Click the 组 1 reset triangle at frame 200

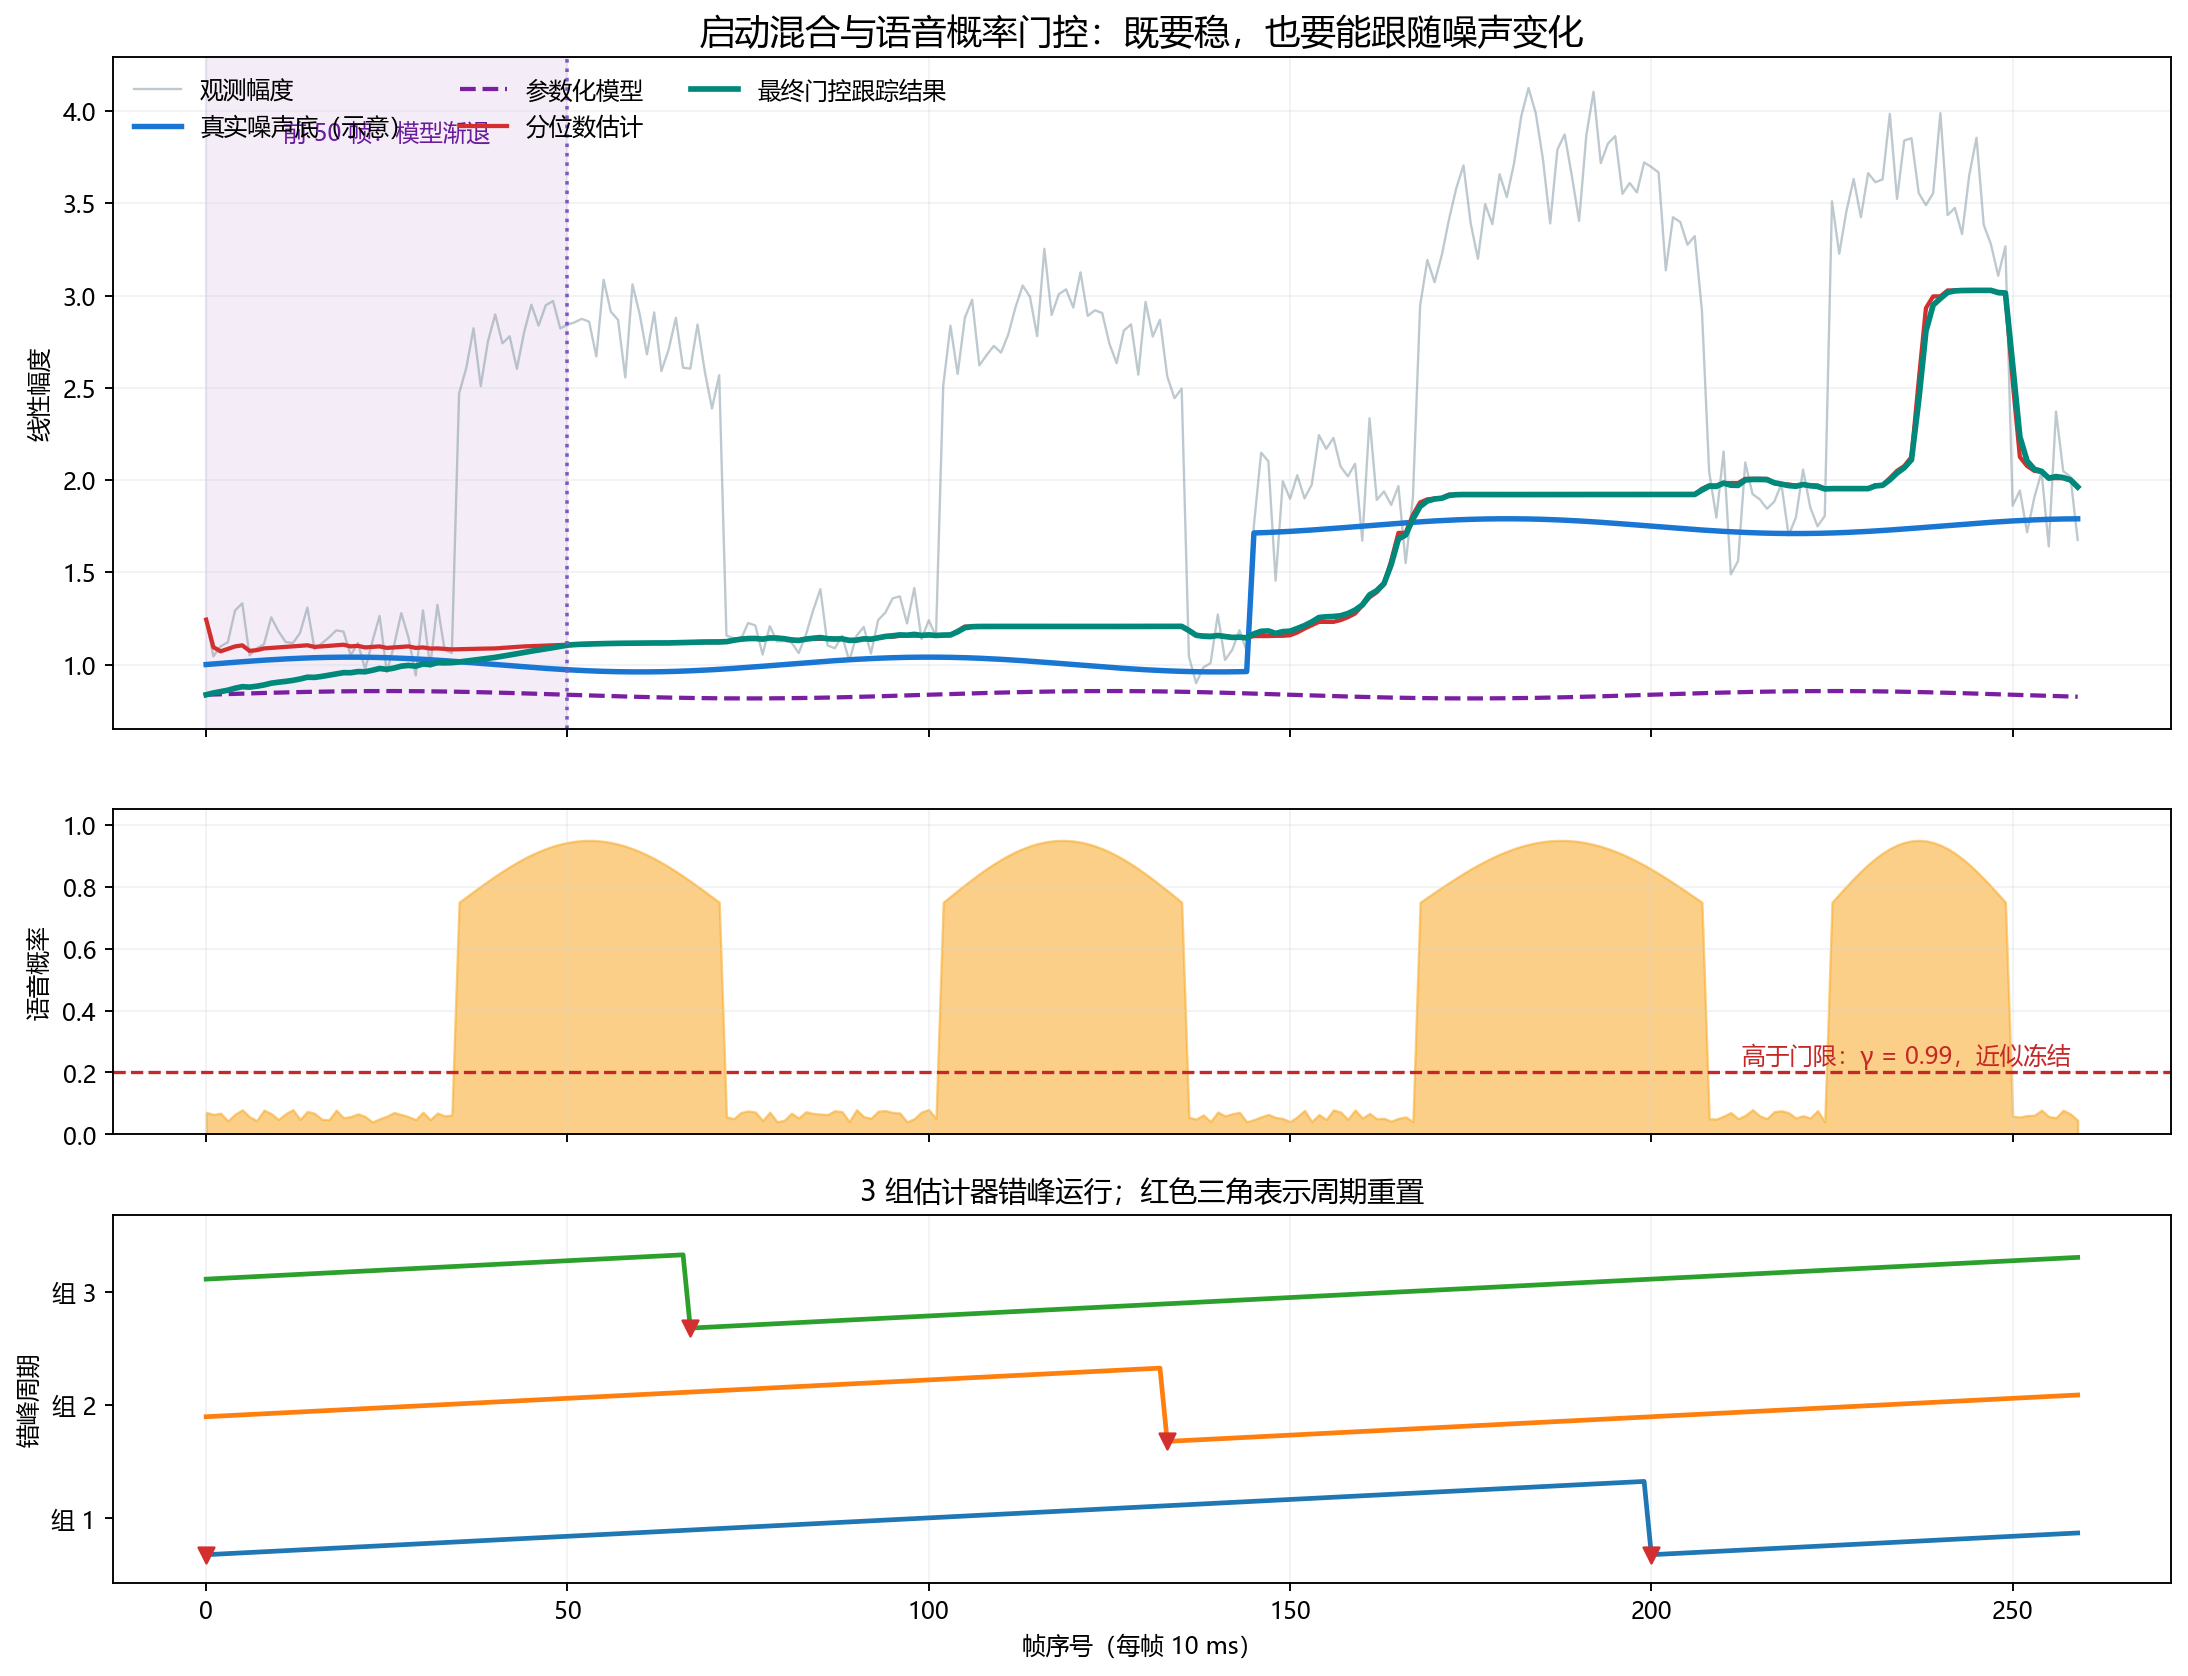pyautogui.click(x=1651, y=1555)
